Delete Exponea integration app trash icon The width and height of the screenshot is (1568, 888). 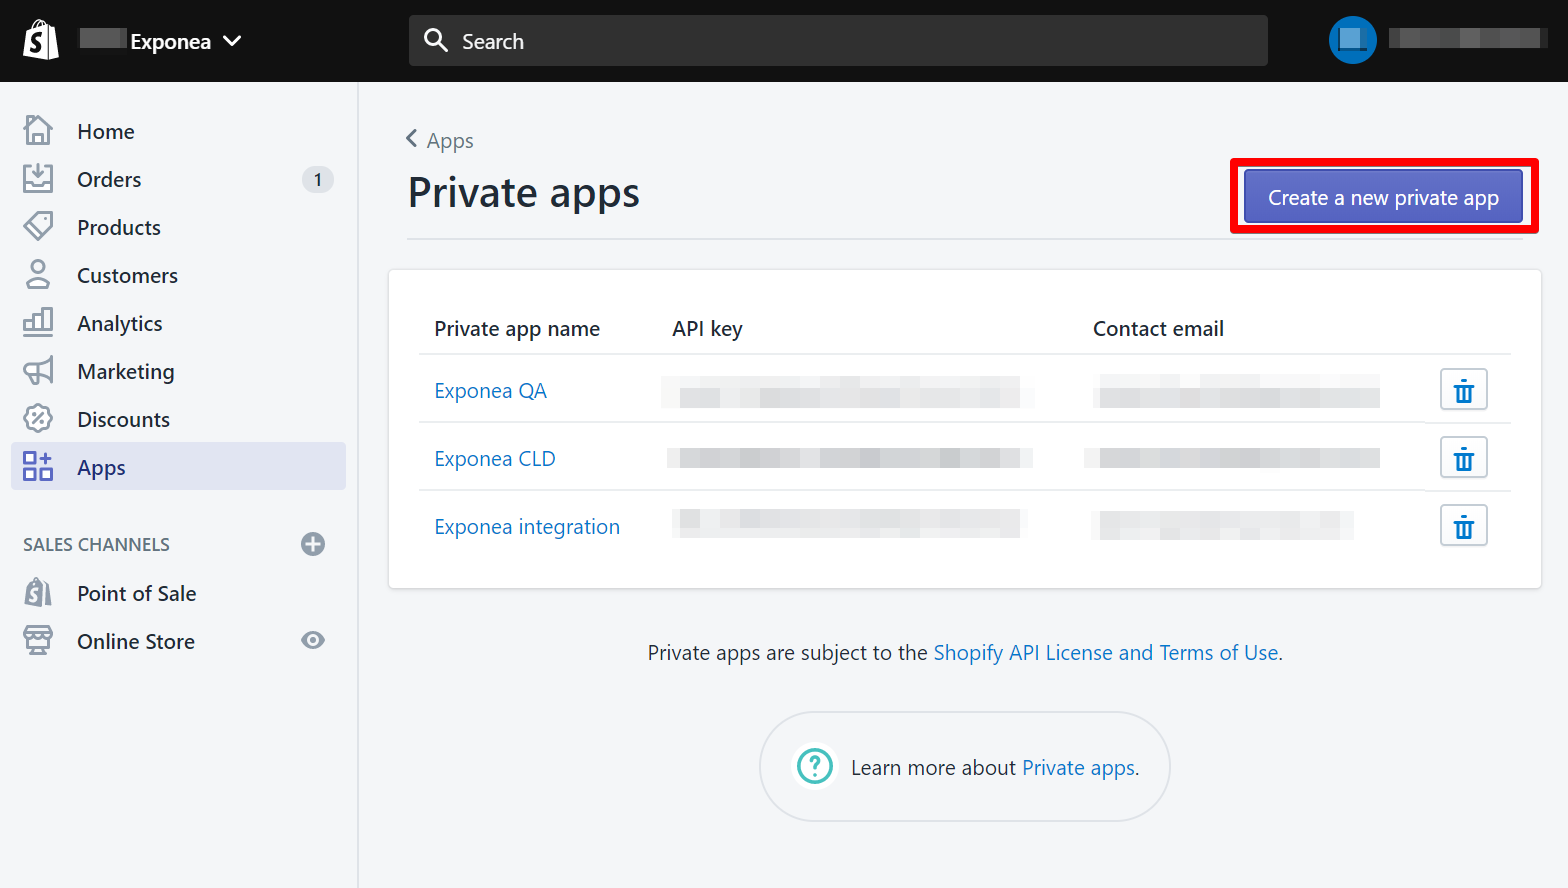(x=1464, y=526)
